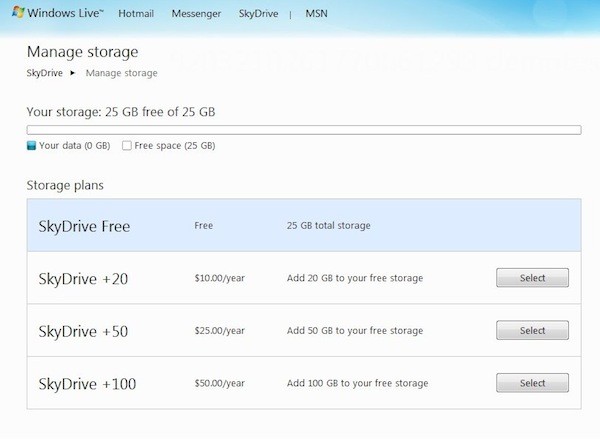The width and height of the screenshot is (600, 439).
Task: Click the 'Free' price in SkyDrive Free row
Action: pyautogui.click(x=204, y=225)
